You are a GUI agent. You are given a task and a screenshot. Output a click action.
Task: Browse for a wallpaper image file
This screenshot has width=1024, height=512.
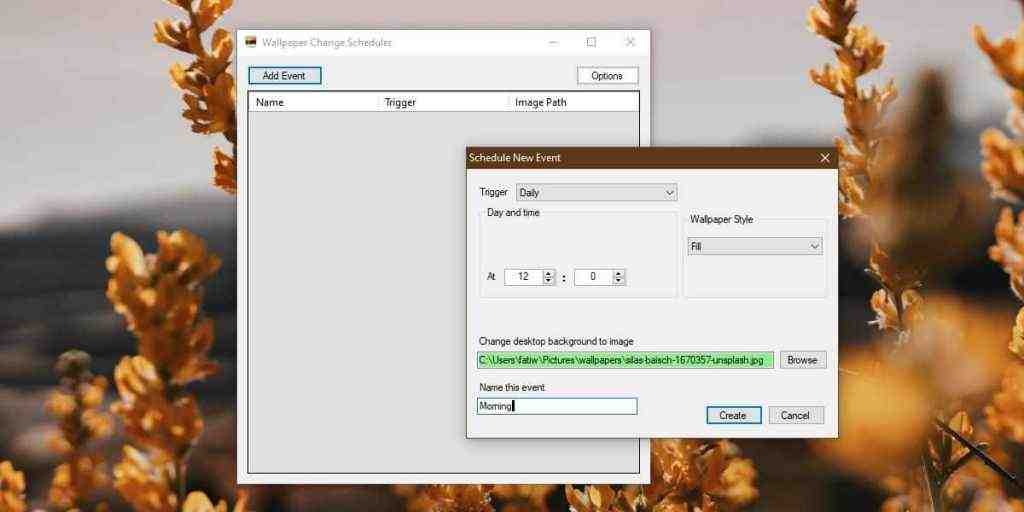(x=802, y=360)
